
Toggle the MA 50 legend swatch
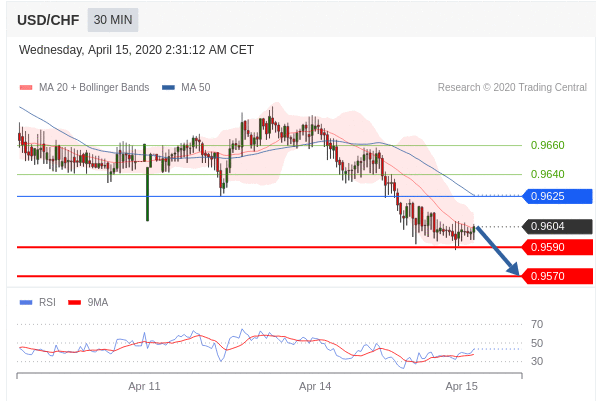(168, 87)
